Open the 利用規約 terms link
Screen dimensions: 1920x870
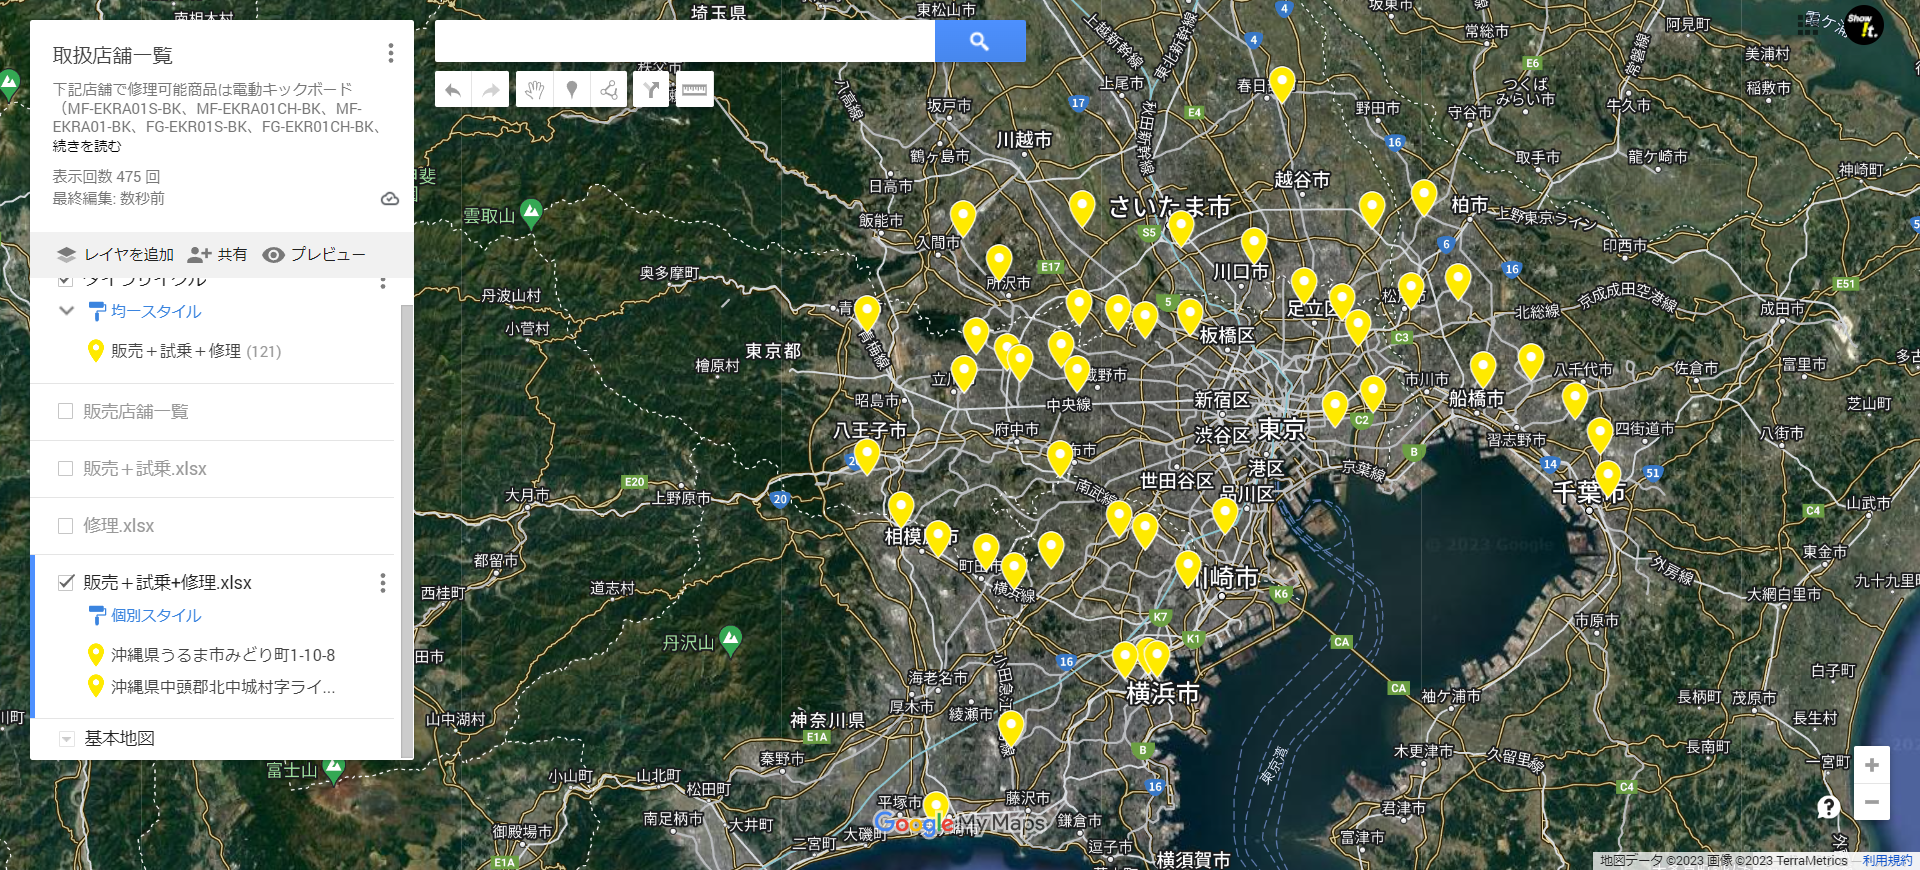pos(1887,860)
